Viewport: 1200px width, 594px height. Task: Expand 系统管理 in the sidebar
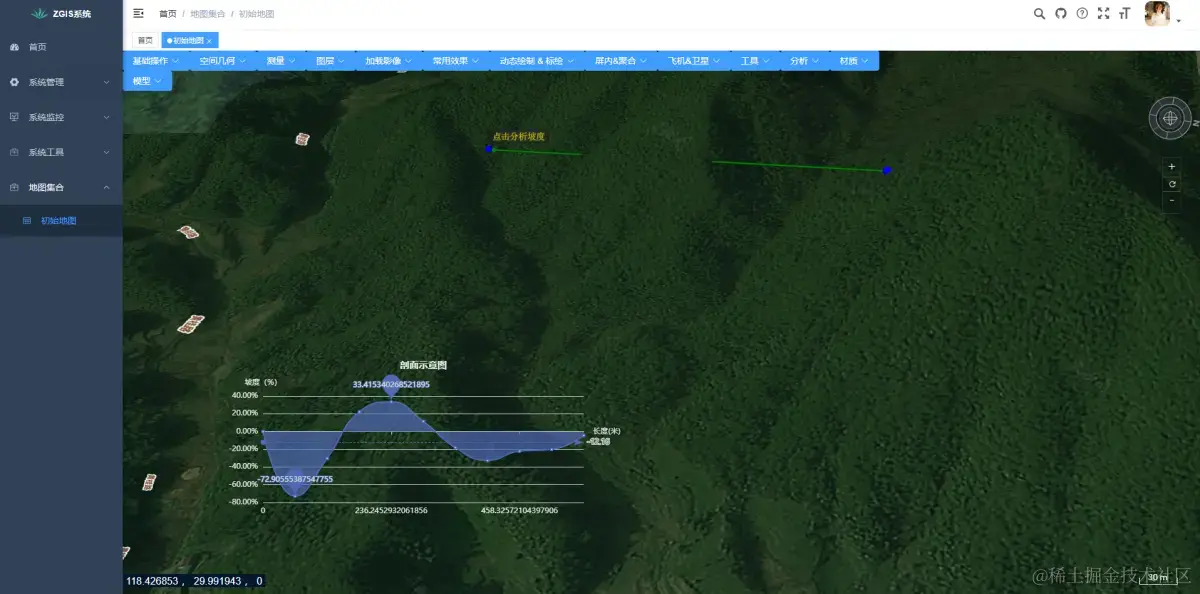pyautogui.click(x=61, y=82)
